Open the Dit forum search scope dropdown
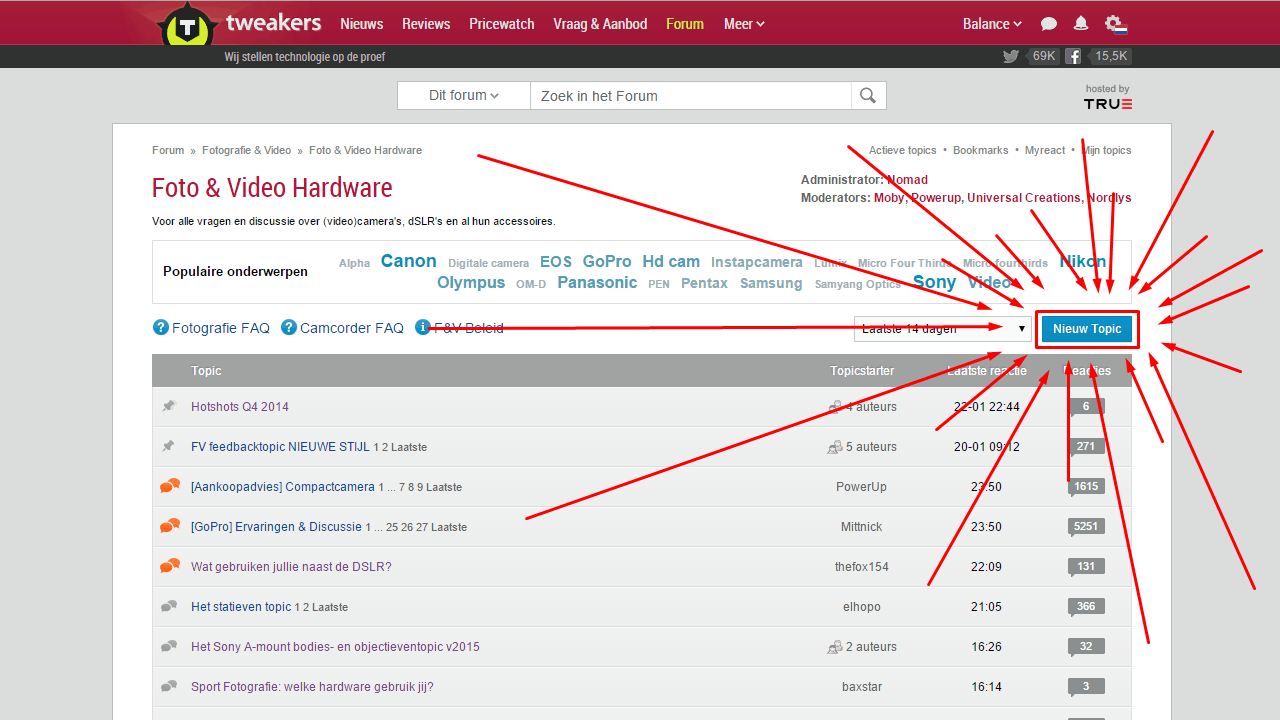 464,96
